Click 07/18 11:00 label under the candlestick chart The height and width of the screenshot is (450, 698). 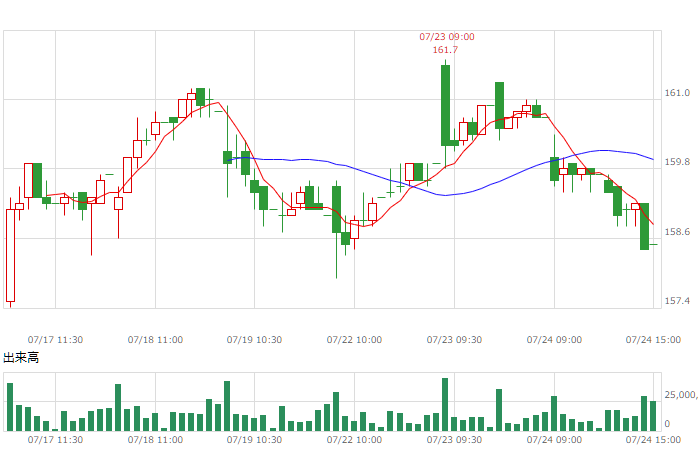tap(155, 340)
